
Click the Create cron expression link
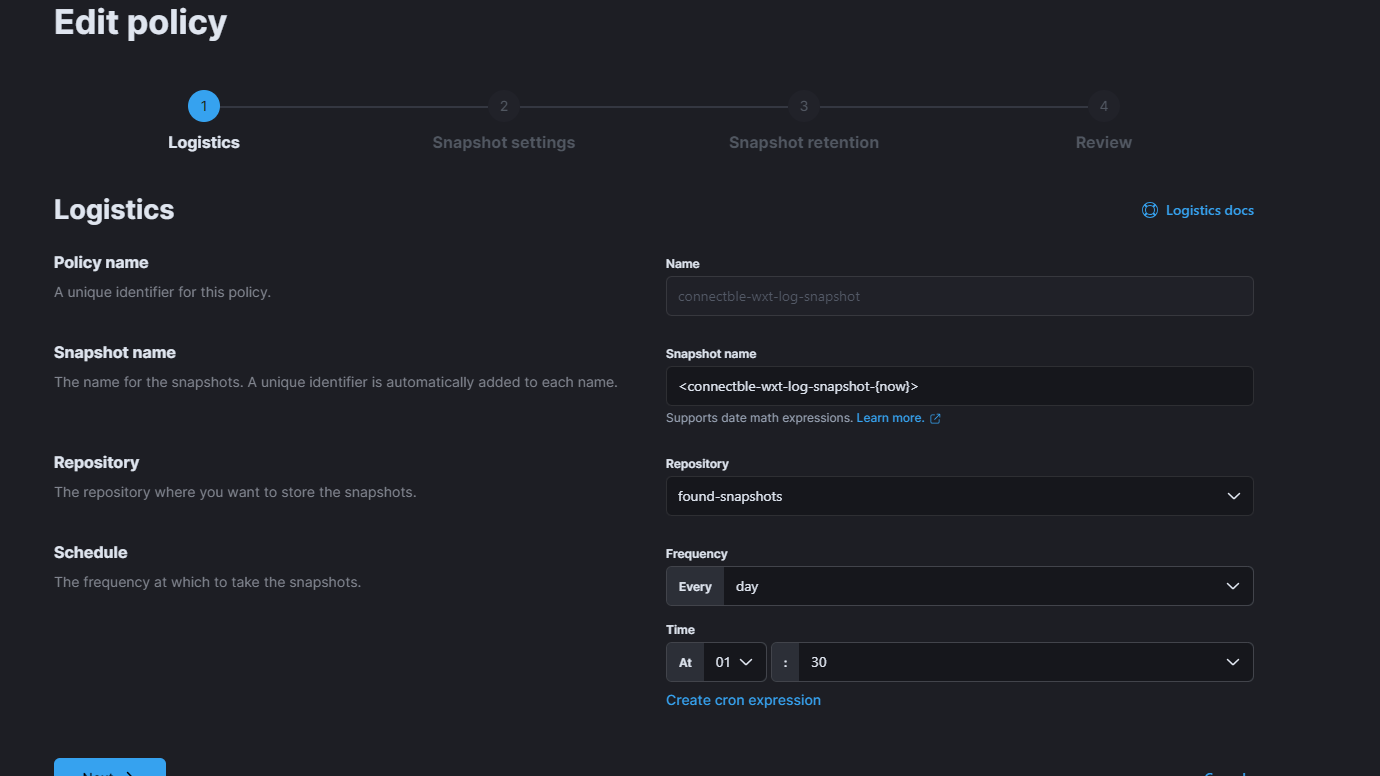(x=743, y=700)
